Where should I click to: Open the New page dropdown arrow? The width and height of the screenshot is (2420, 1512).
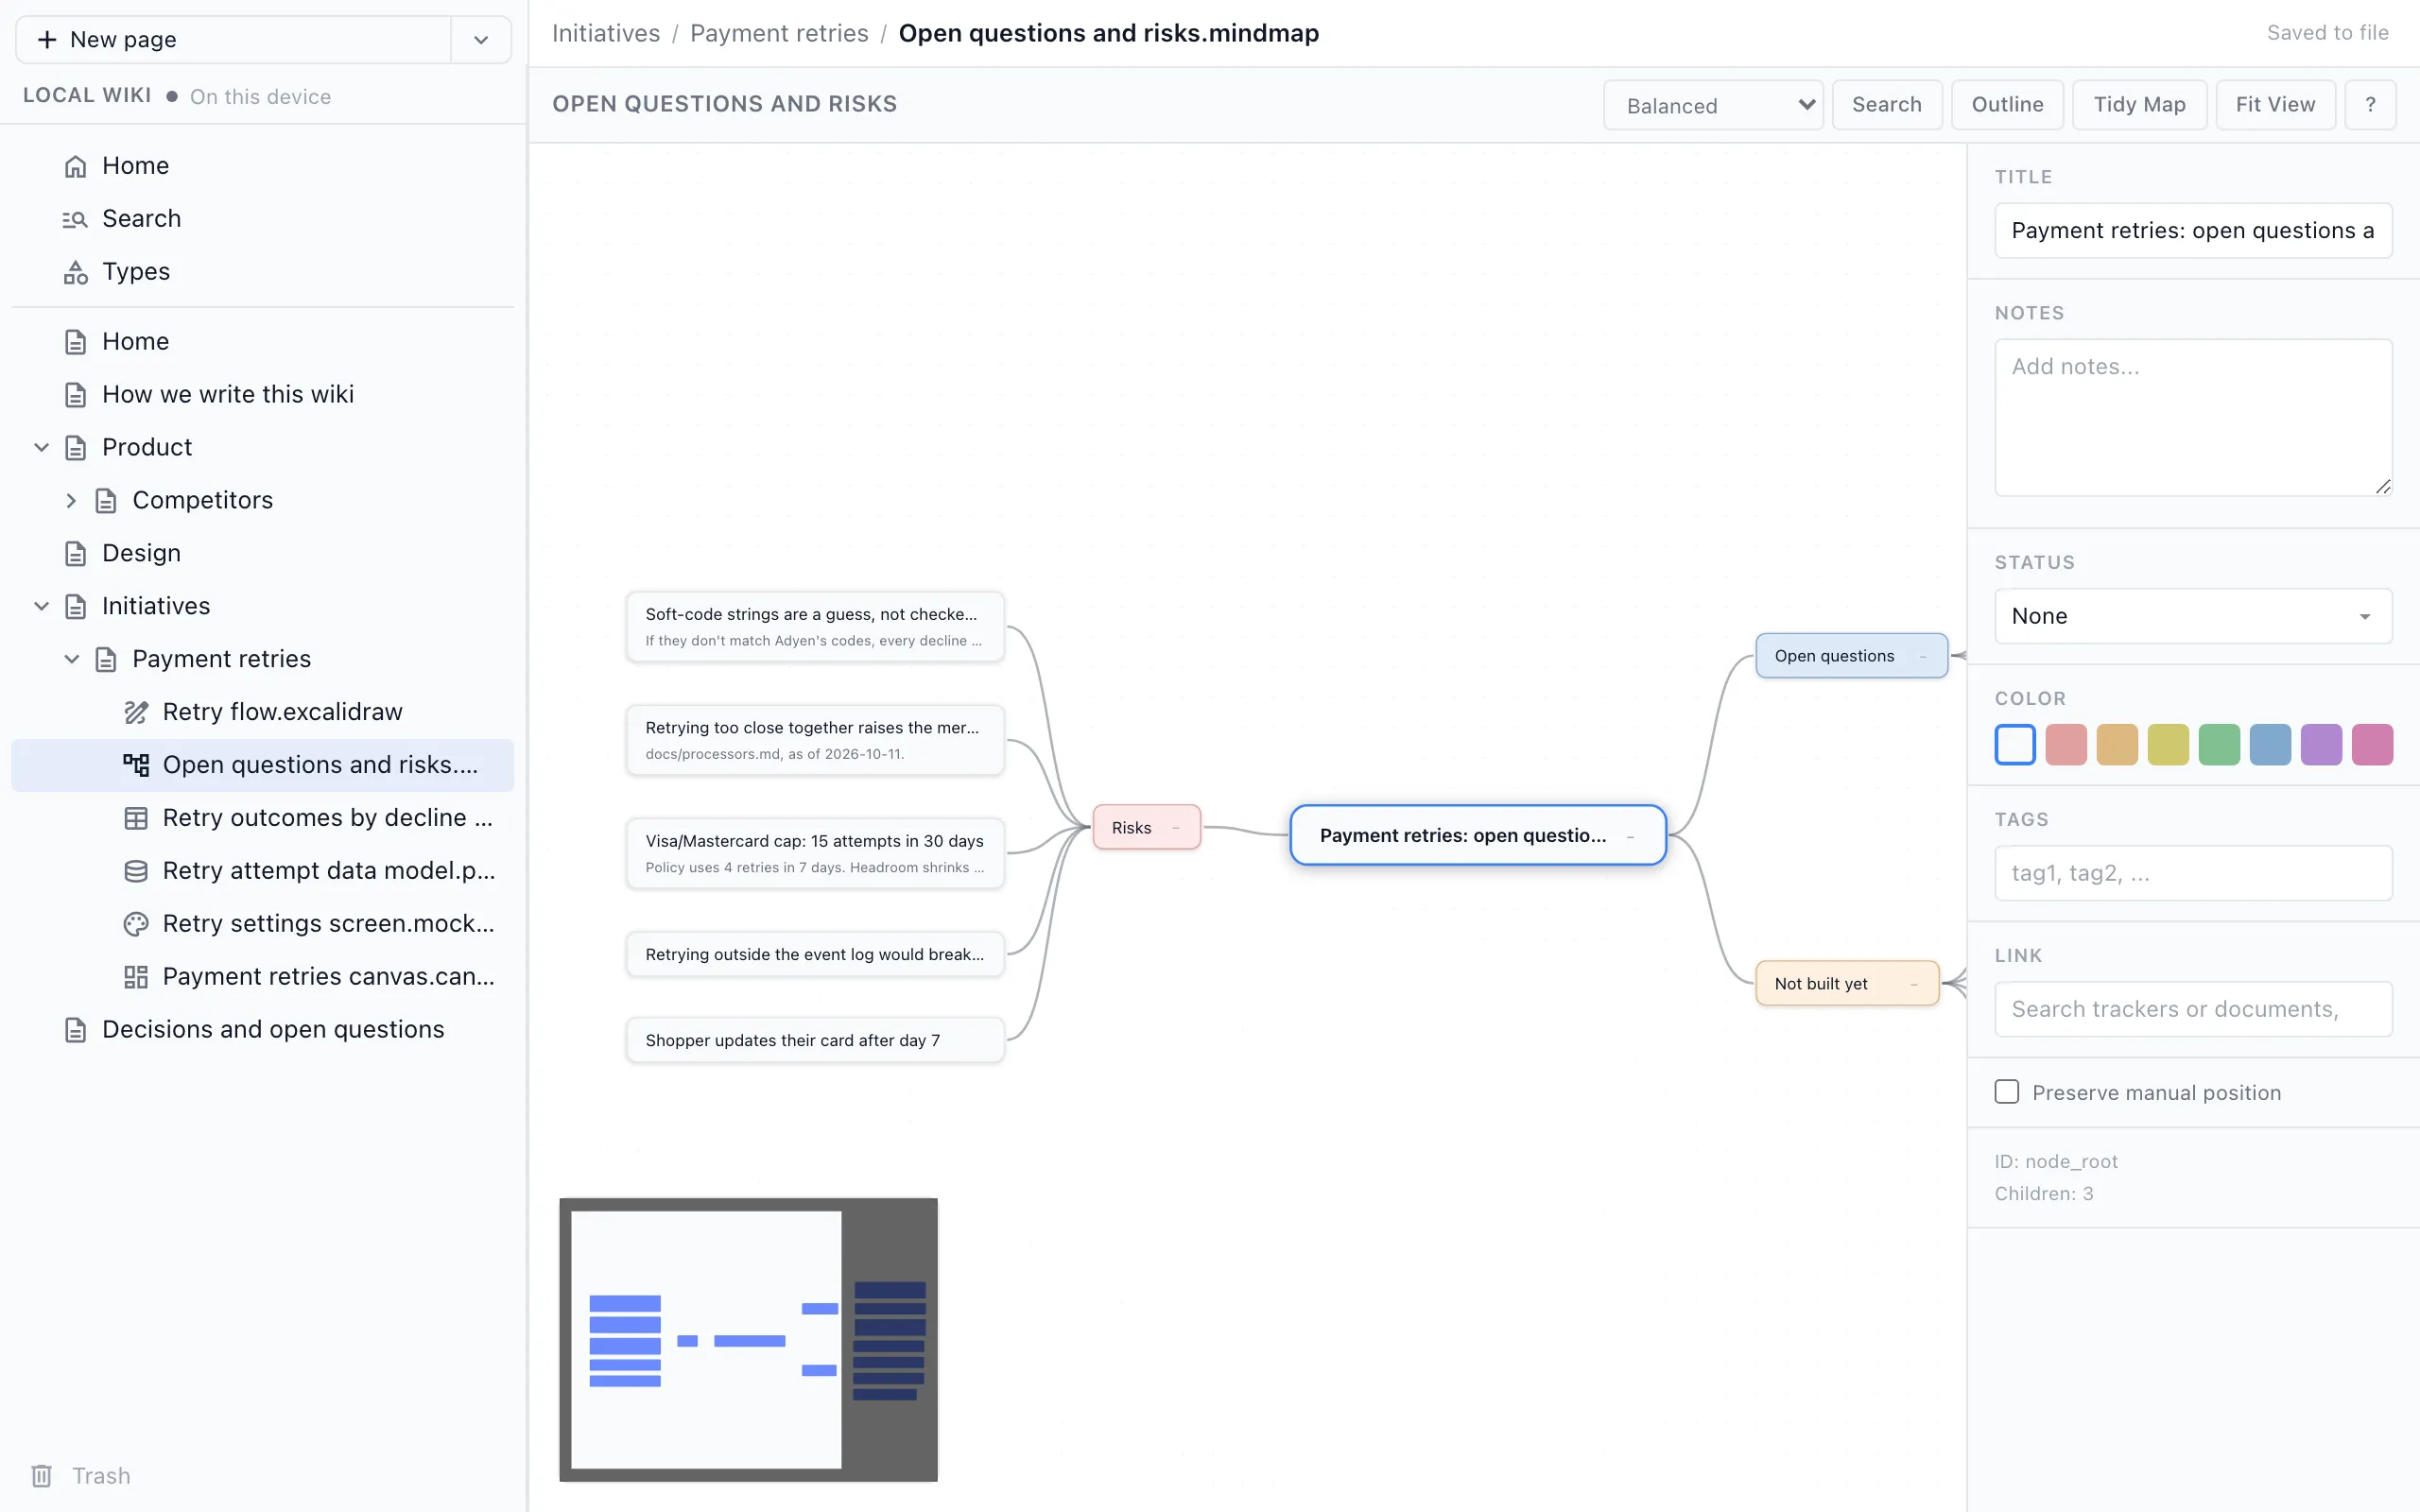pos(481,40)
